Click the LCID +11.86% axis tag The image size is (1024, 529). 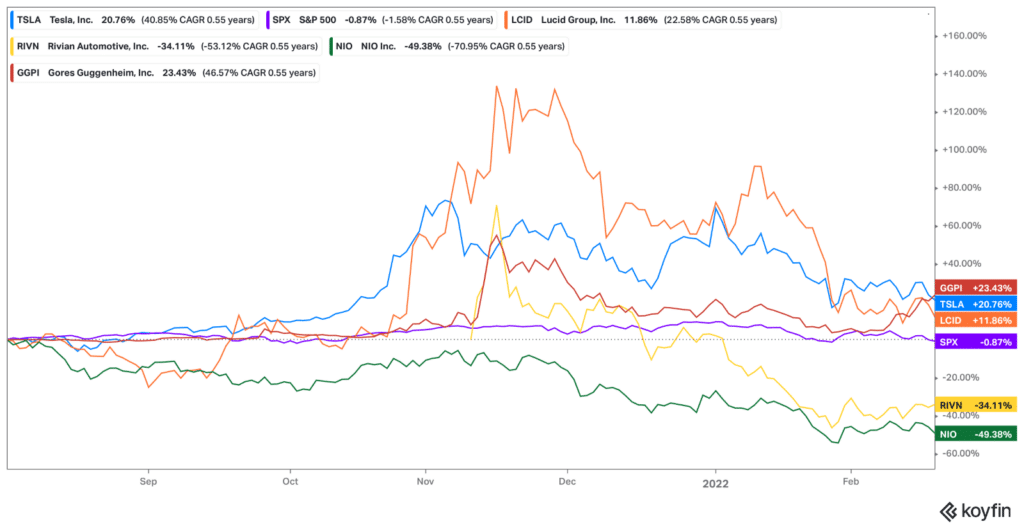[976, 320]
